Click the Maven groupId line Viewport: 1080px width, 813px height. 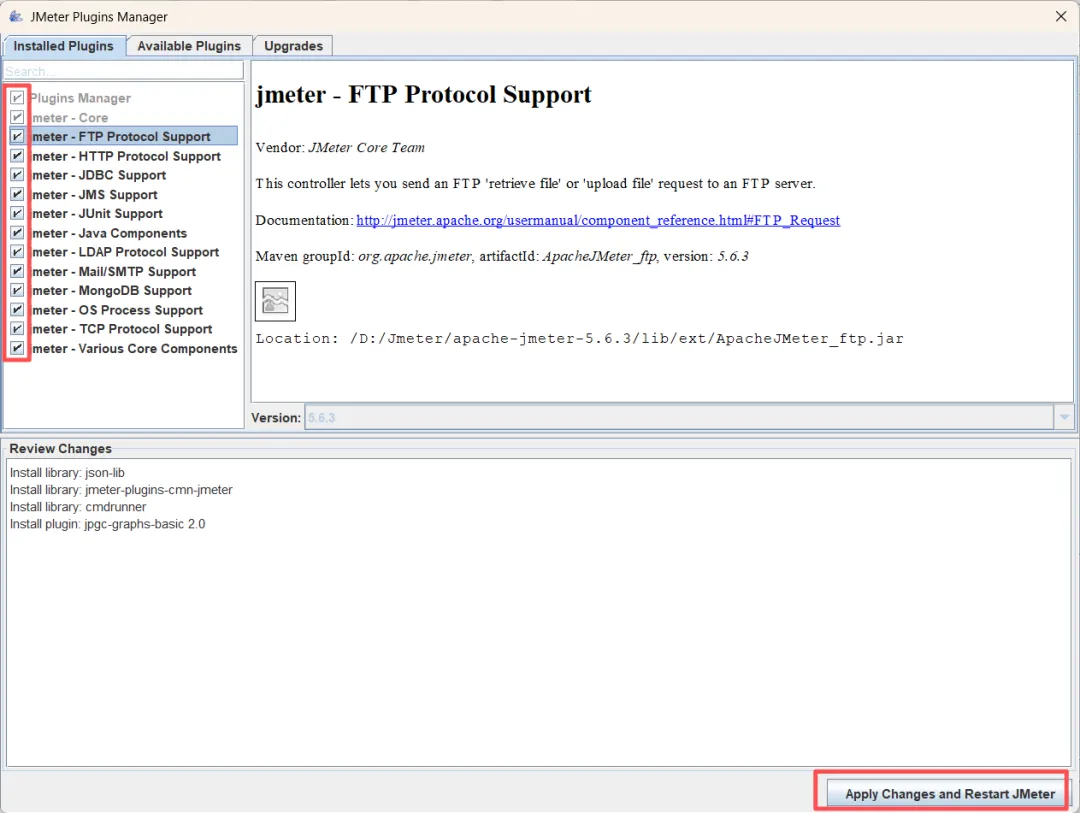point(502,256)
